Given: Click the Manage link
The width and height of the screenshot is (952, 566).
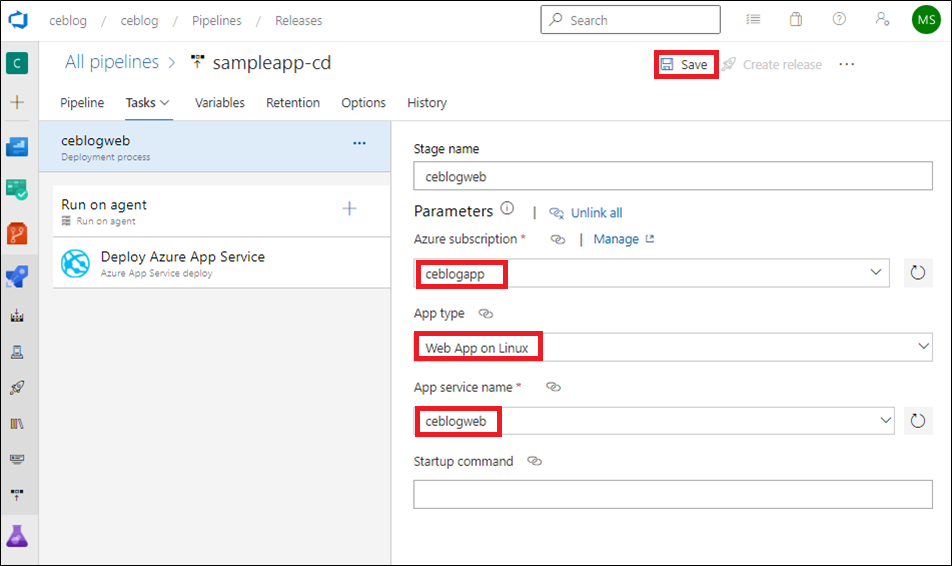Looking at the screenshot, I should pos(624,239).
